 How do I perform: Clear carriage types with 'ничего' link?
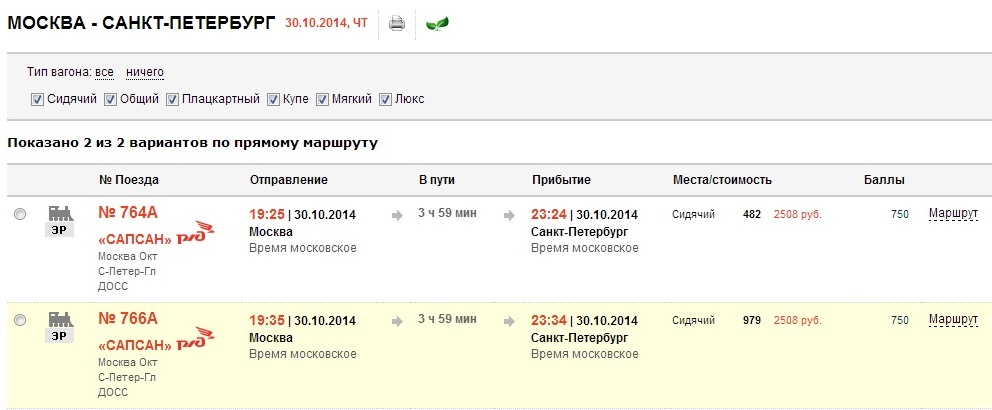pyautogui.click(x=145, y=72)
